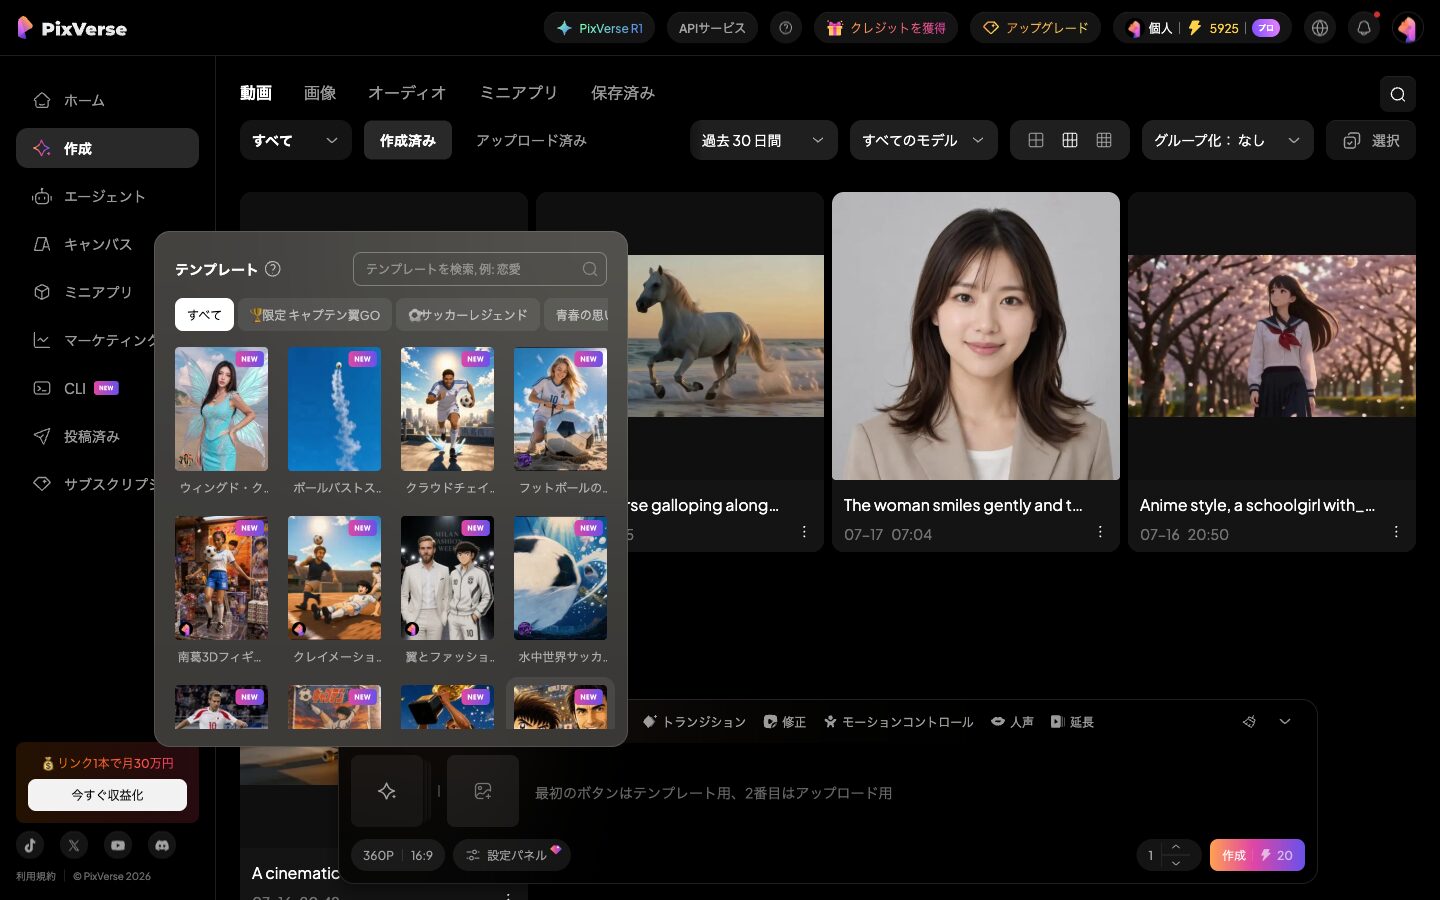Switch to the ミニアプリ tab
This screenshot has width=1440, height=900.
(518, 93)
